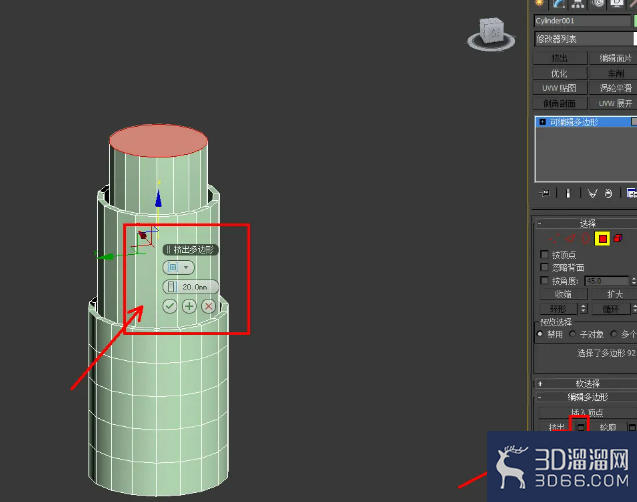
Task: Open the Display panel tab icon
Action: tap(617, 3)
